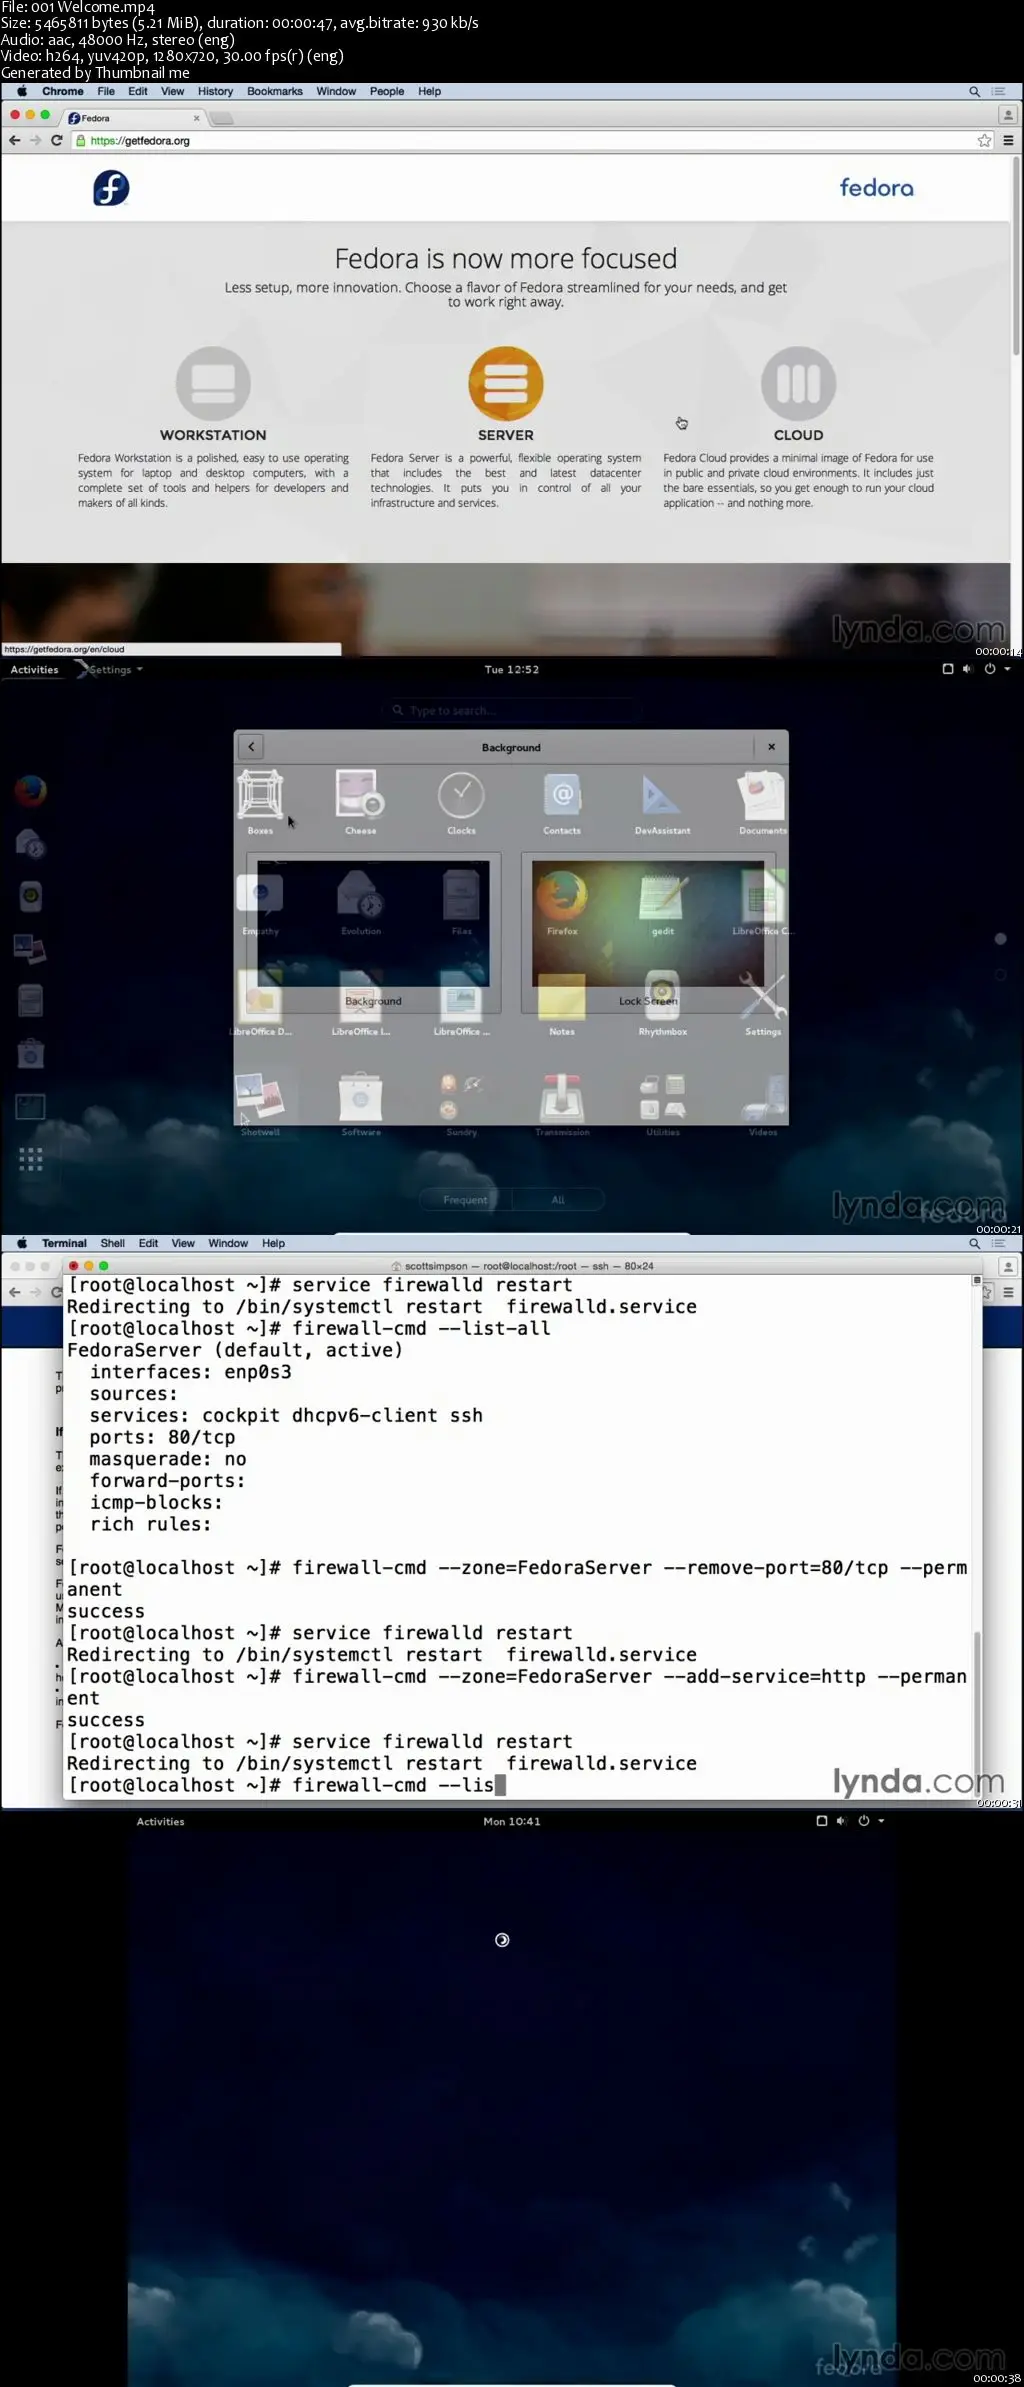Expand the system menu arrow in the Tue 12:52 bar
The width and height of the screenshot is (1024, 2387).
coord(1007,669)
